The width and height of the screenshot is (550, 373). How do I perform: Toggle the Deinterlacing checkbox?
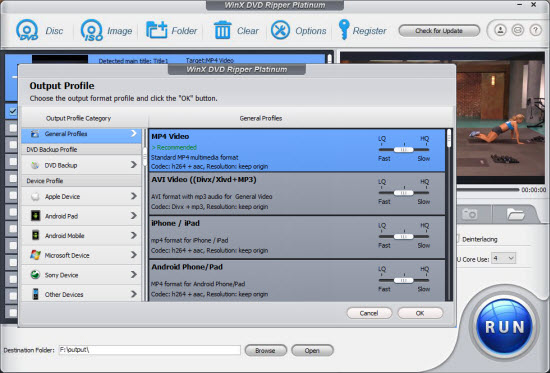457,239
